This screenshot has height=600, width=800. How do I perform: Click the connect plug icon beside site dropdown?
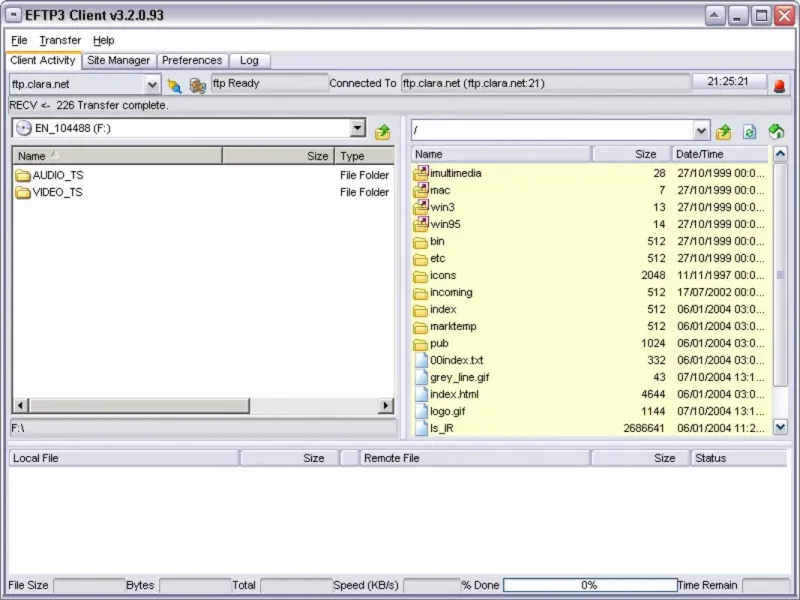pos(174,85)
